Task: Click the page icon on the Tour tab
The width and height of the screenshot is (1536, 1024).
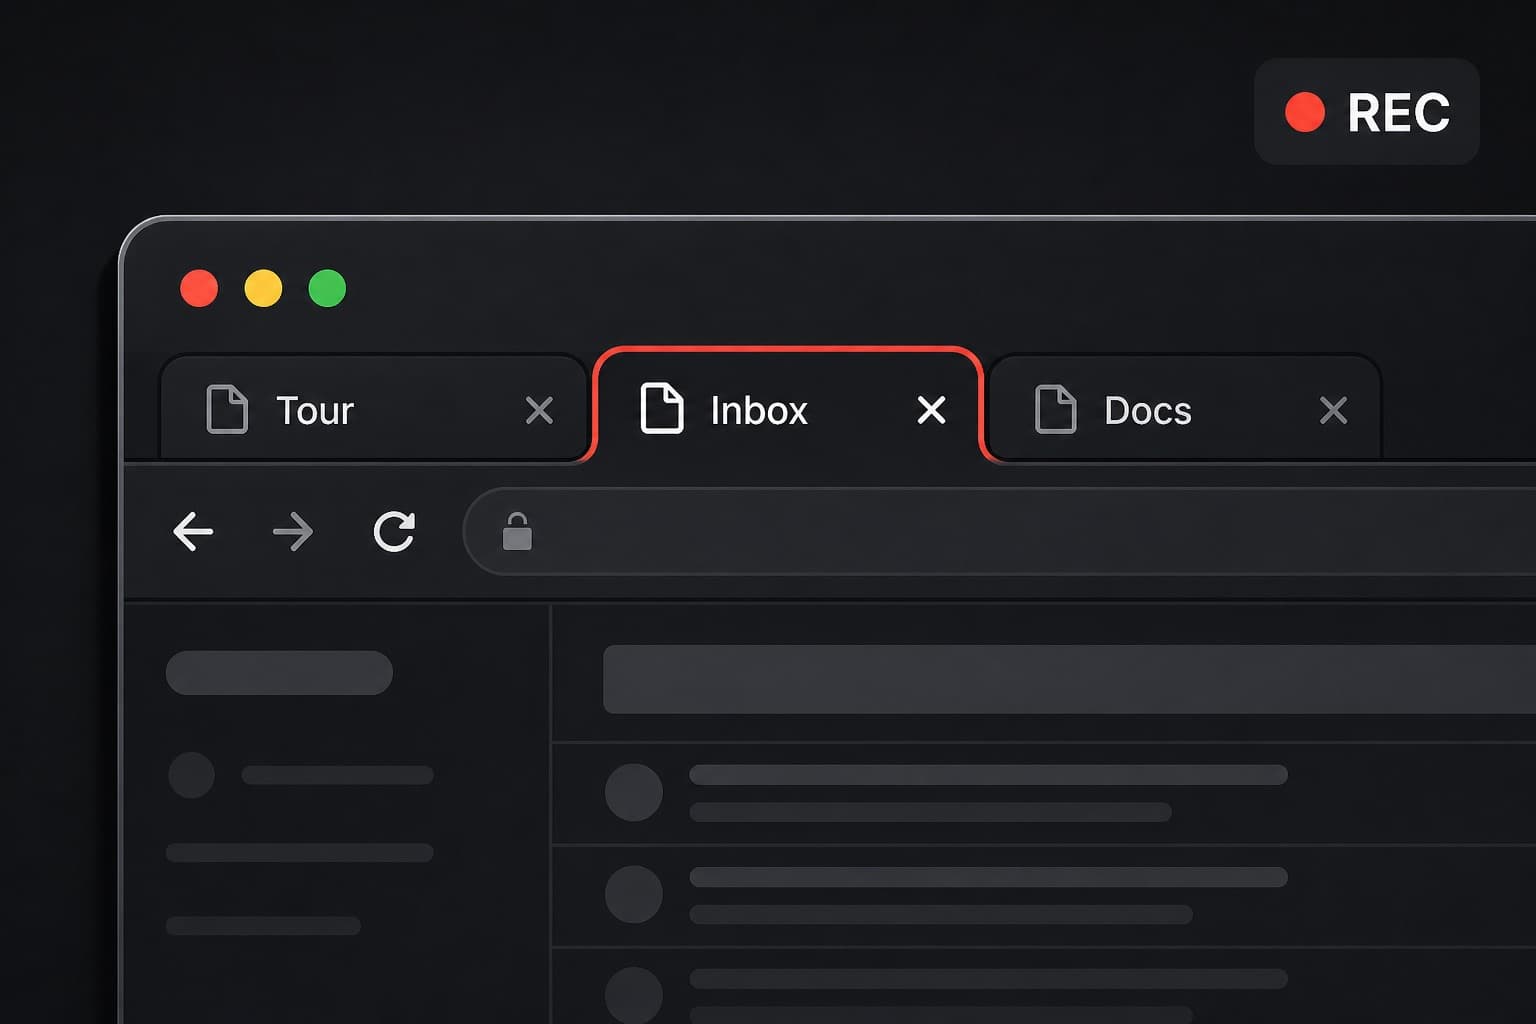Action: pos(227,409)
